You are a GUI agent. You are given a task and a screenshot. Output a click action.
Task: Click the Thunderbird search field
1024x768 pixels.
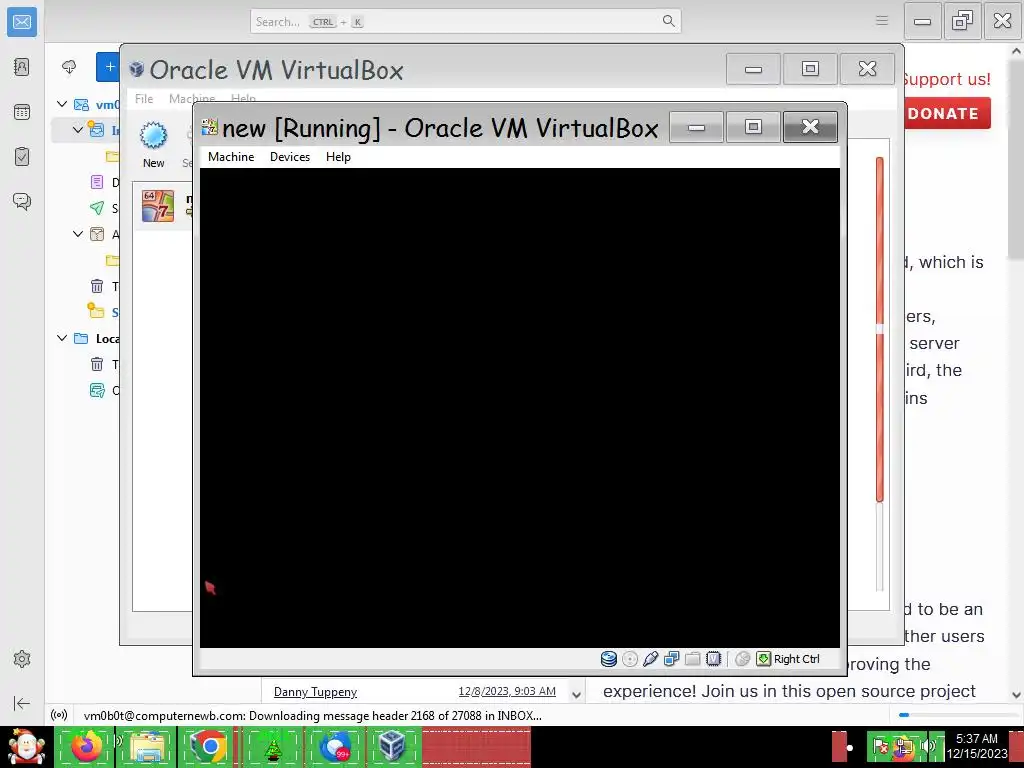[x=466, y=22]
